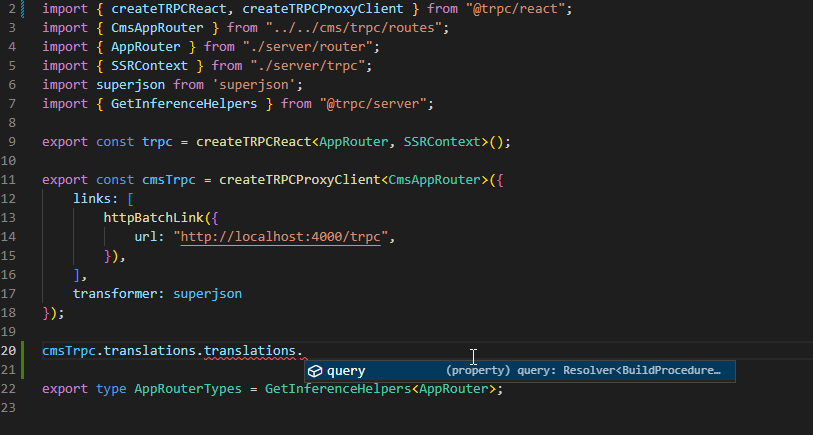Click the "./server/router" import path
Screen dimensions: 813x435
(307, 47)
